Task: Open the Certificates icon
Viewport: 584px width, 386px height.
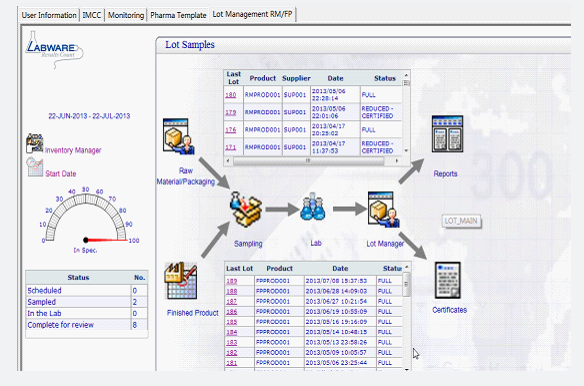Action: (448, 280)
